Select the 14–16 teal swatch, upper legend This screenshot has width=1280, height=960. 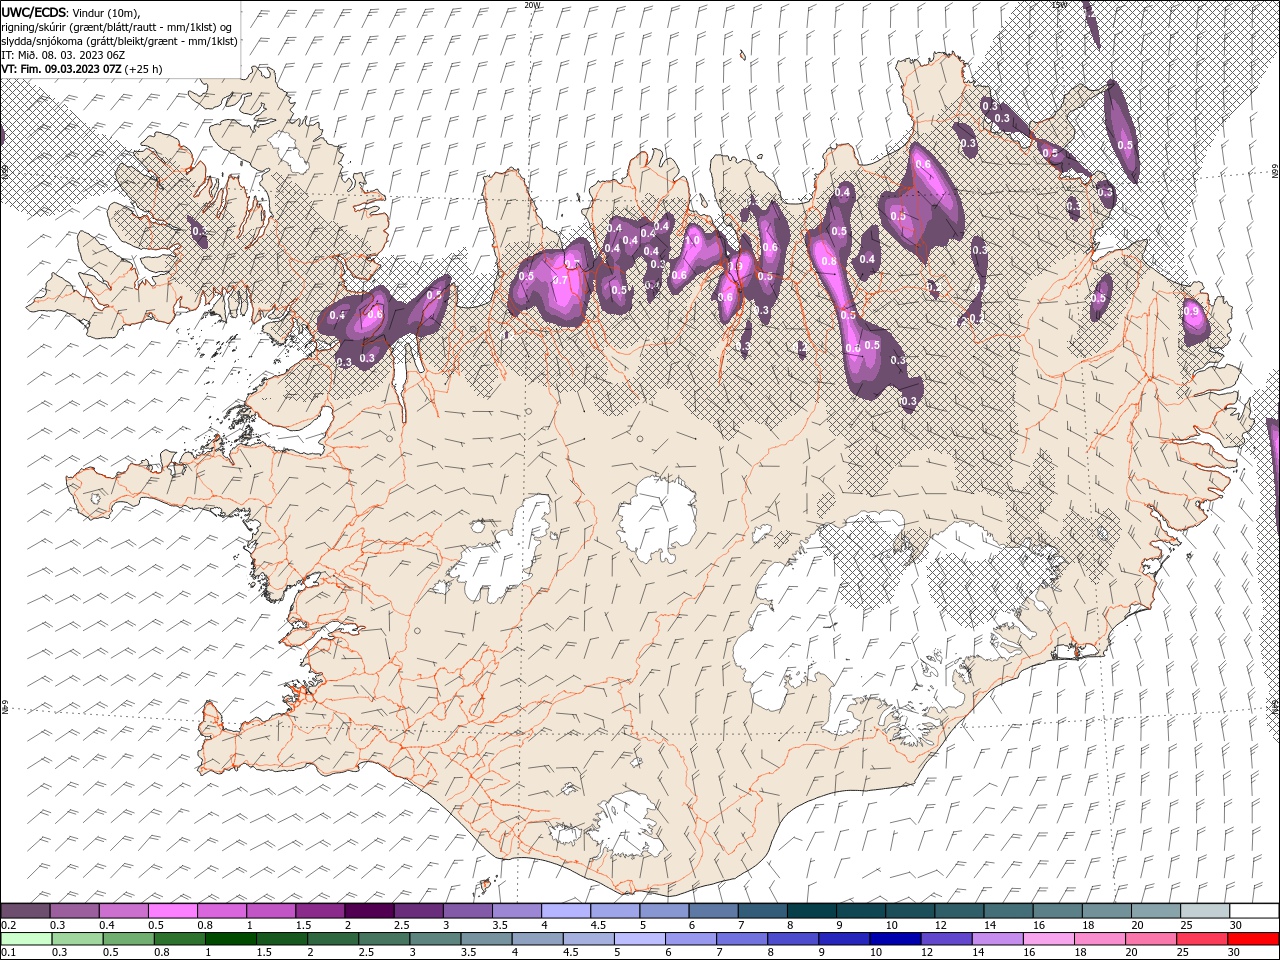pyautogui.click(x=1008, y=911)
